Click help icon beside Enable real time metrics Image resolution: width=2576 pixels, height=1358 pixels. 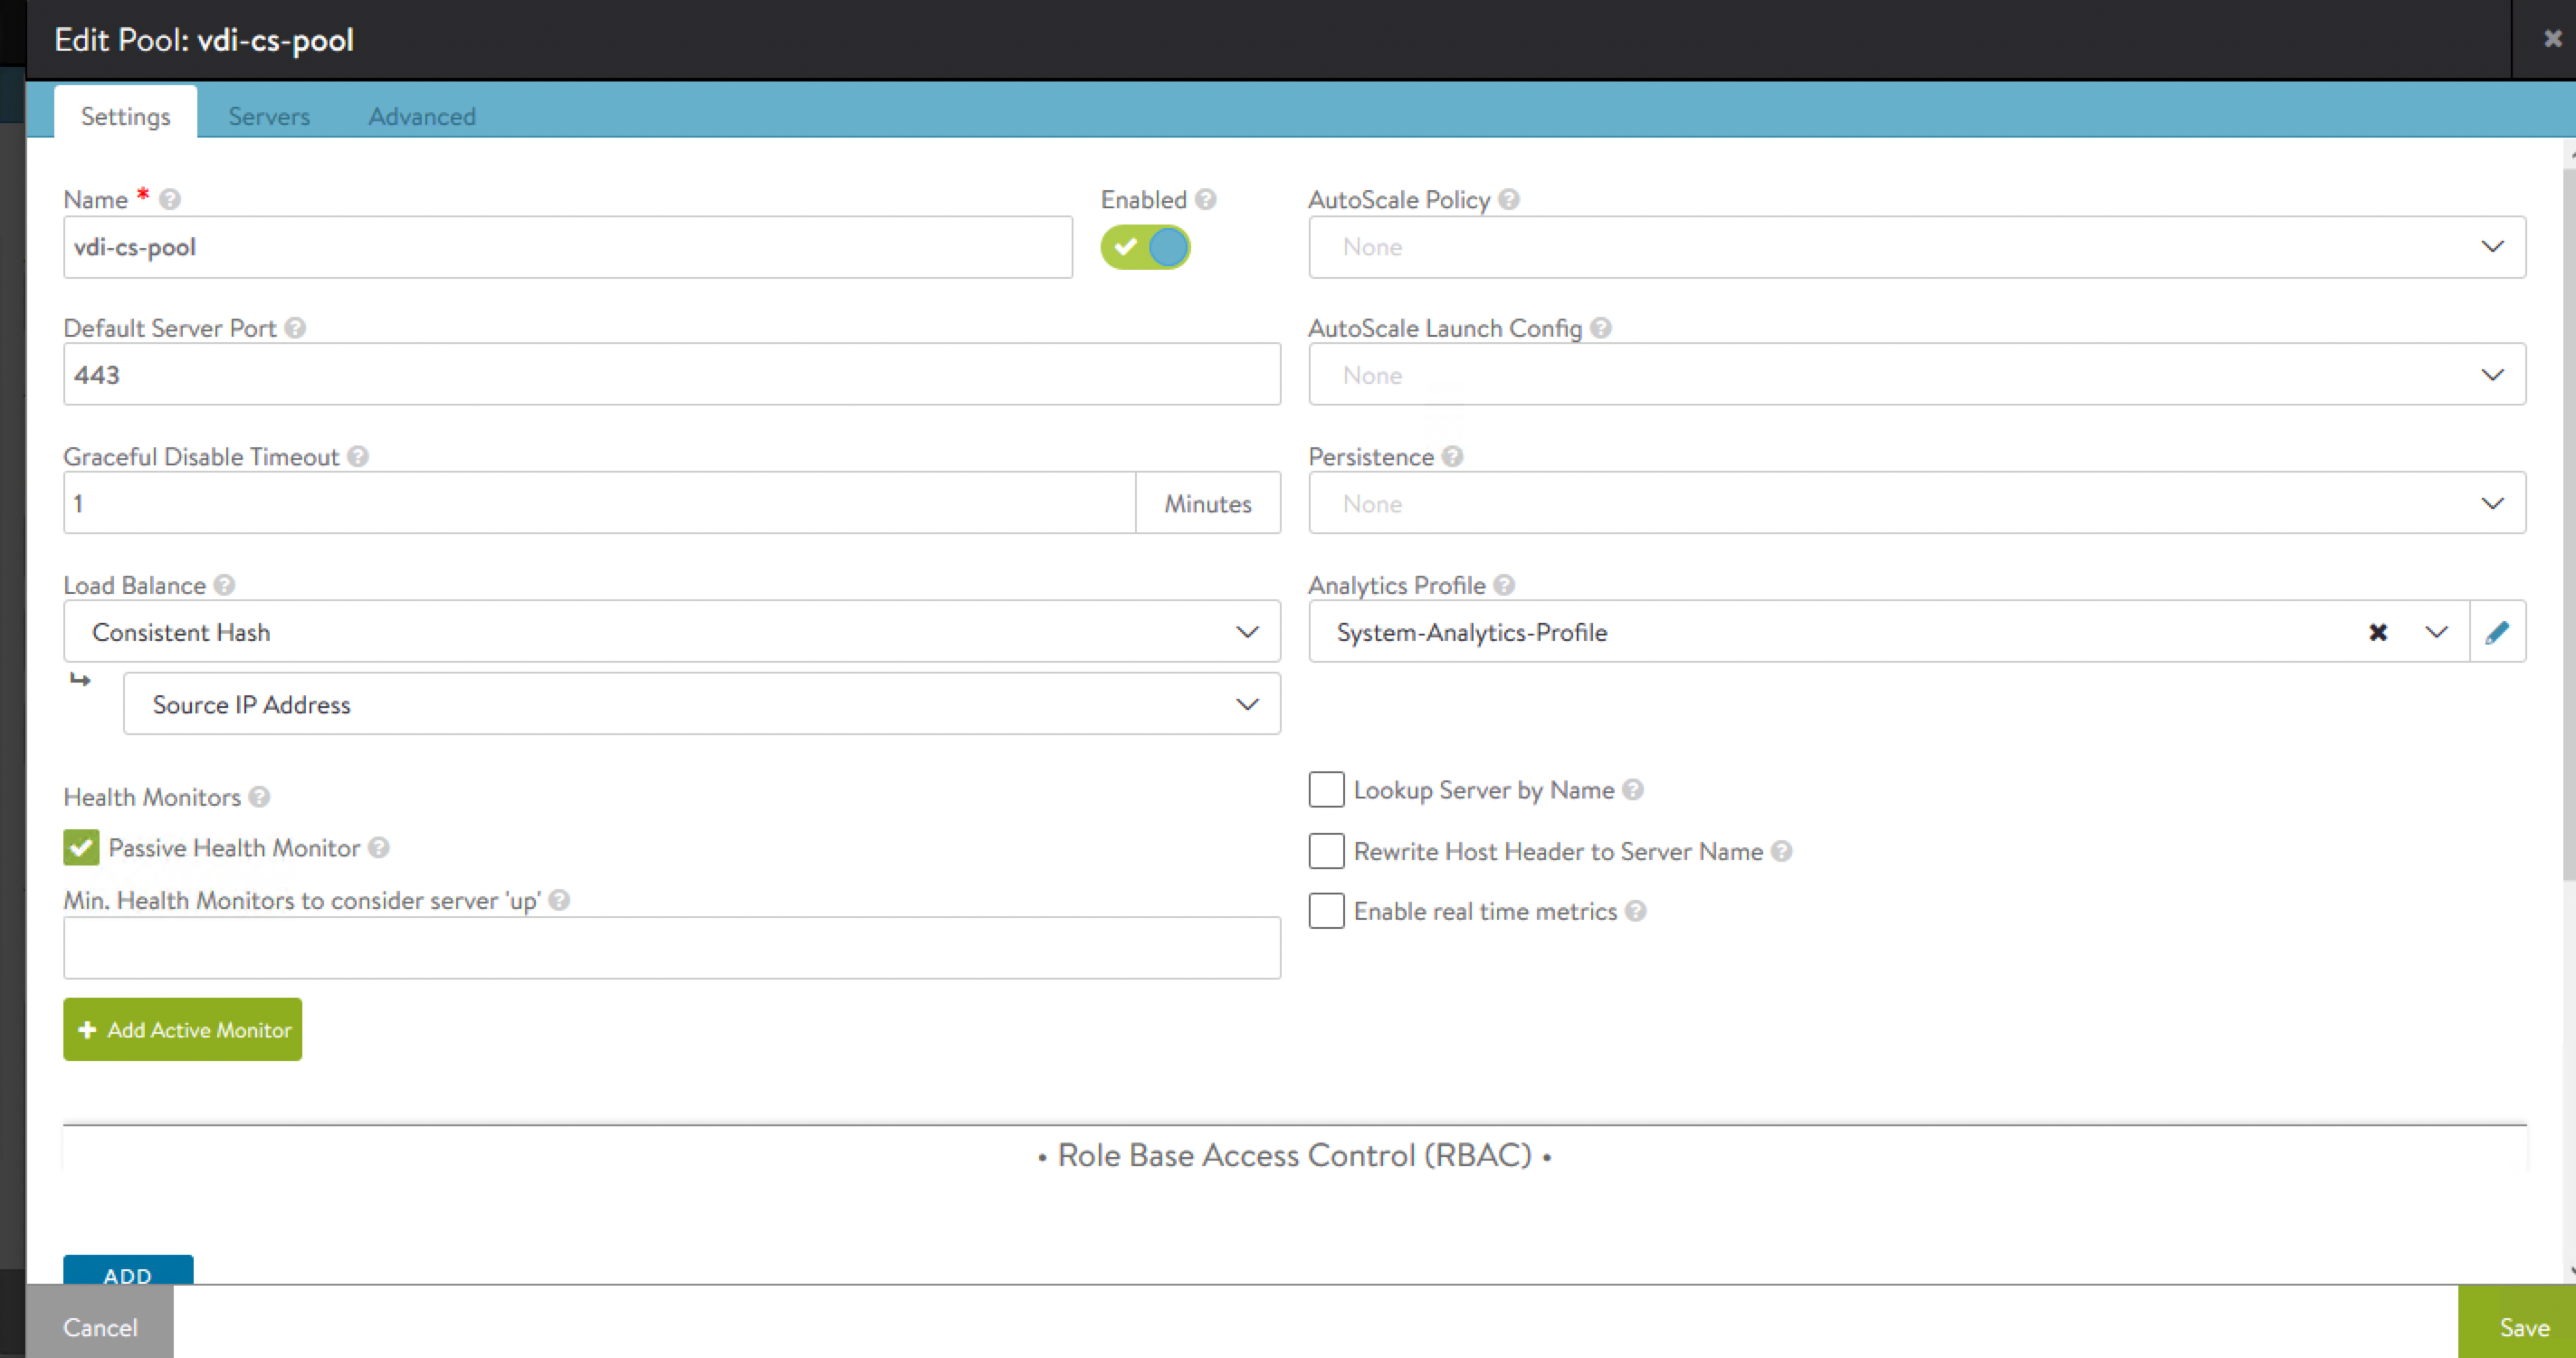click(1636, 911)
